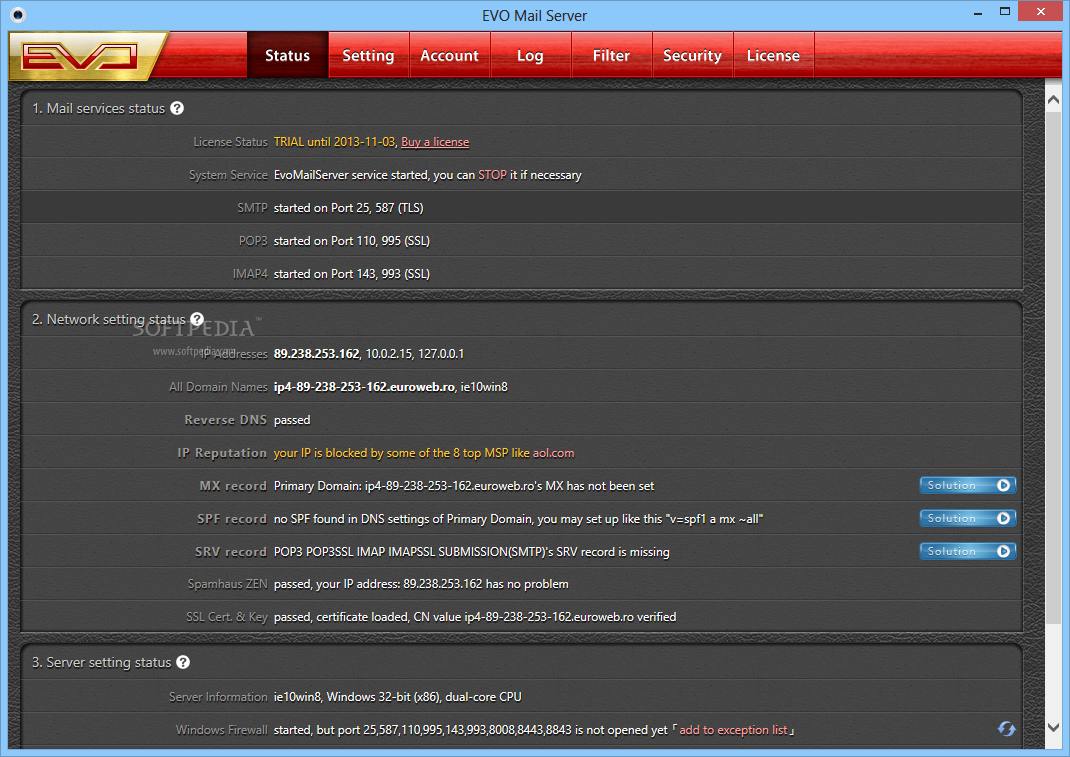
Task: Click STOP to stop EvoMailServer service
Action: pos(492,175)
